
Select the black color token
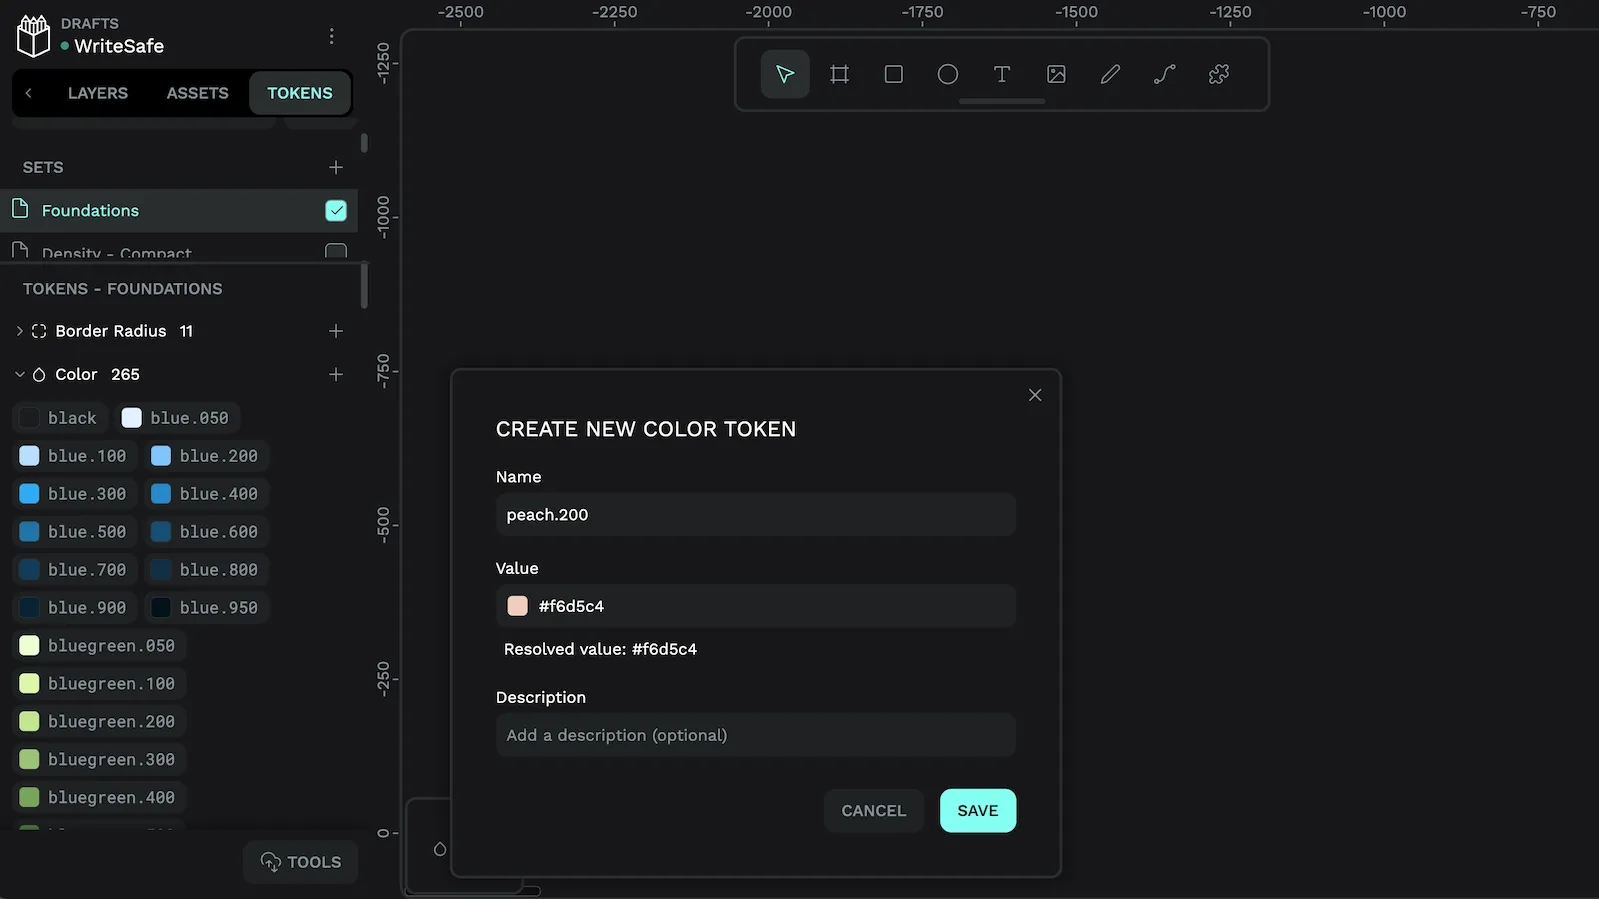pyautogui.click(x=60, y=418)
